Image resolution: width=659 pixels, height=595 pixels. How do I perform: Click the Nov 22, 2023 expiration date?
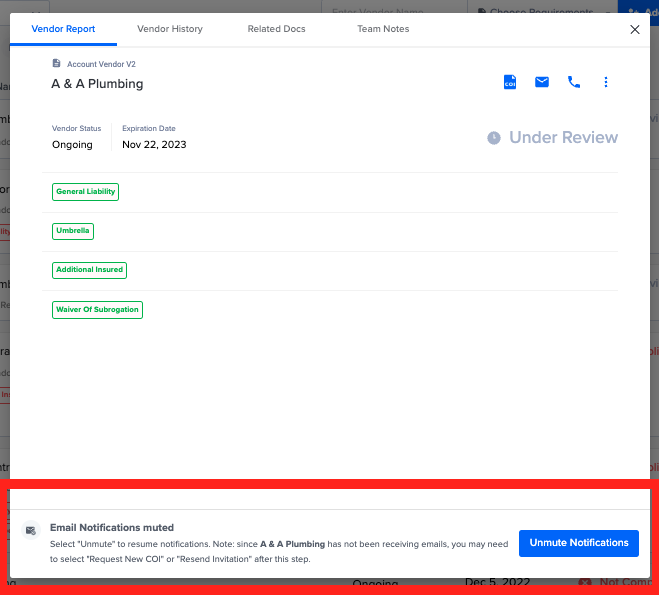(x=154, y=145)
